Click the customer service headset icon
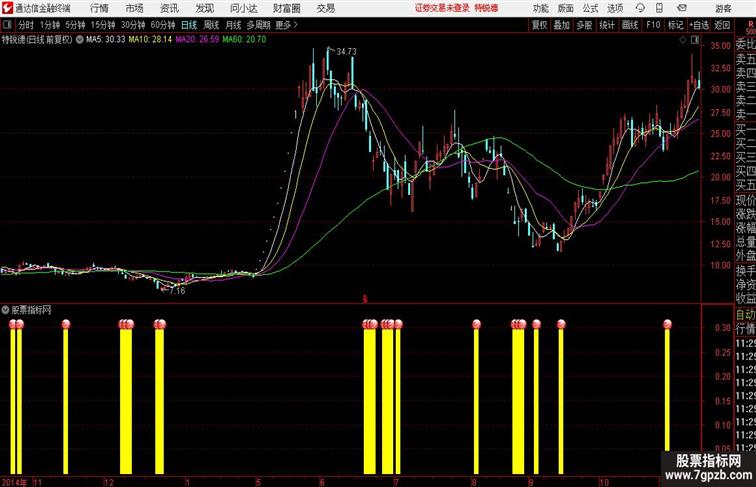 (x=640, y=8)
